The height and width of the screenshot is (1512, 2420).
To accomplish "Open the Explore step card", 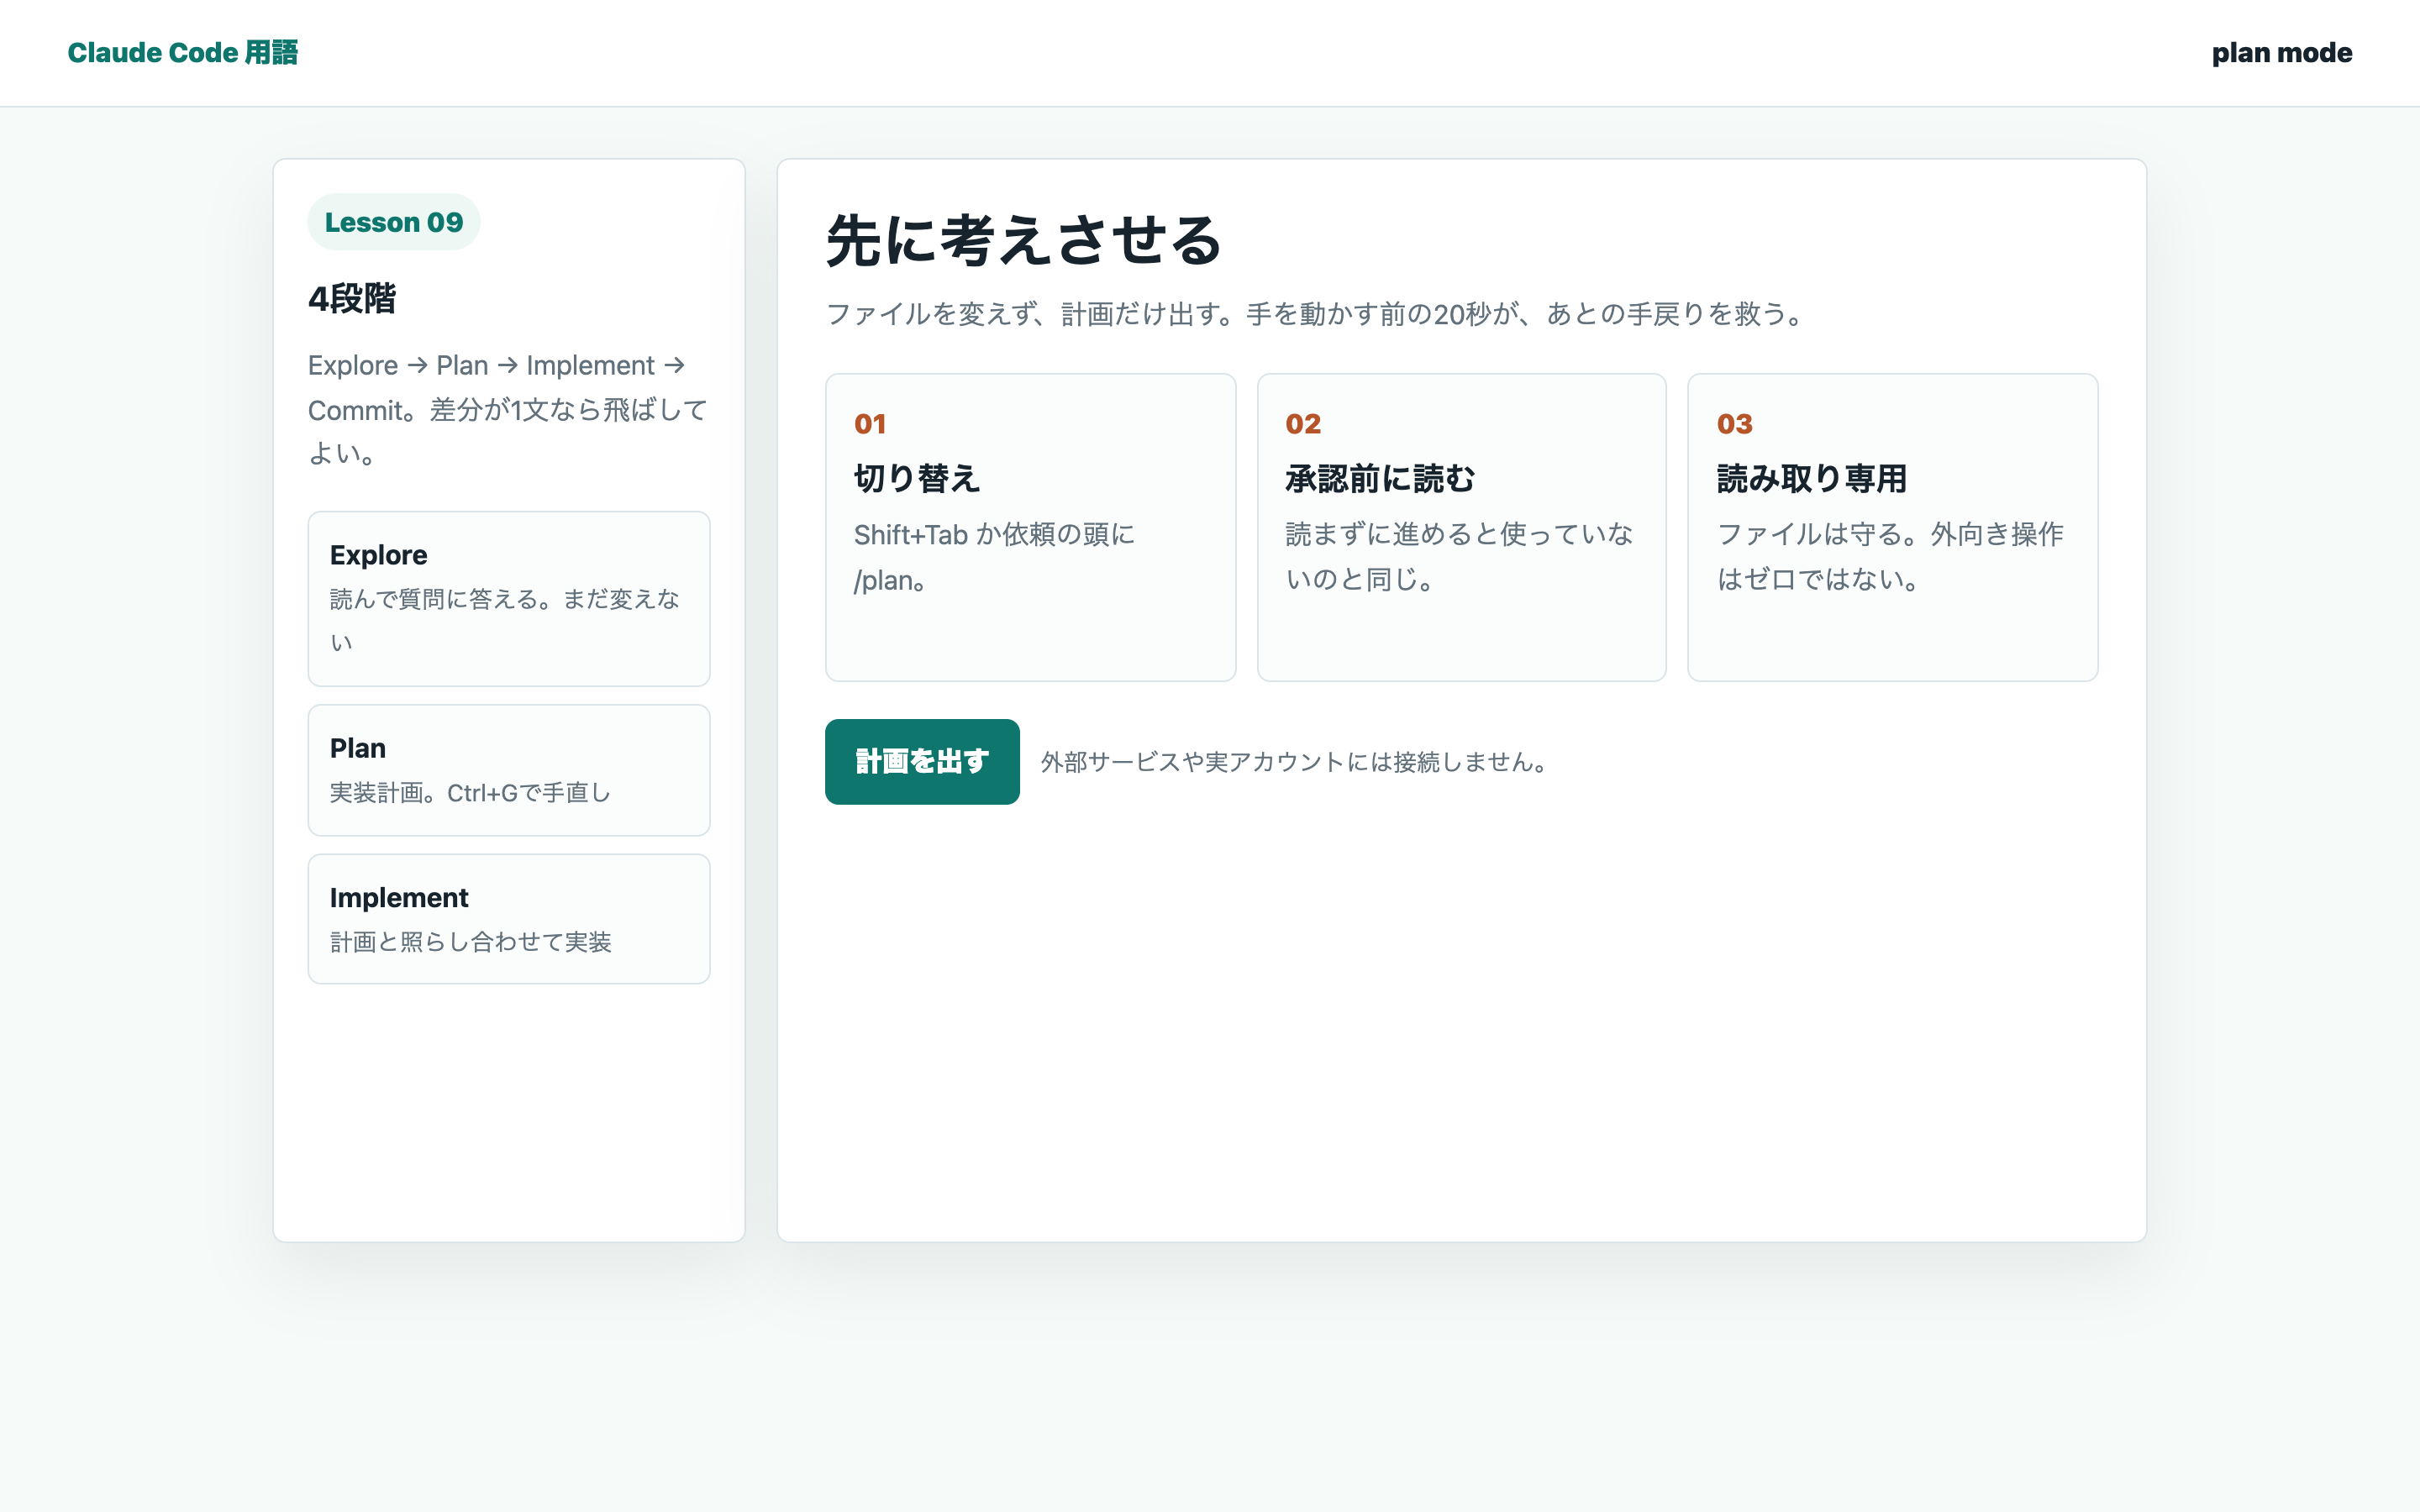I will click(509, 598).
